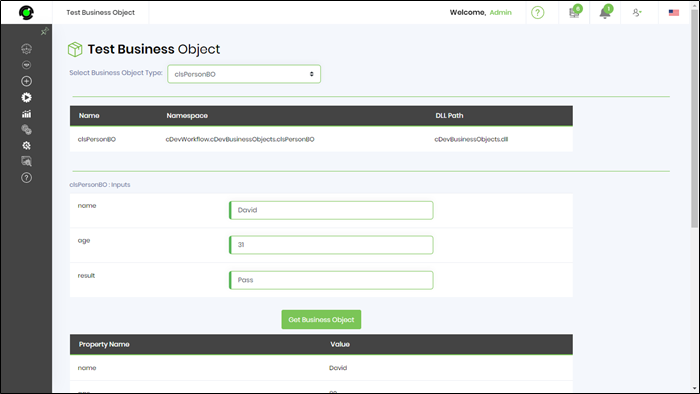Open the settings cog sidebar icon

coord(26,145)
